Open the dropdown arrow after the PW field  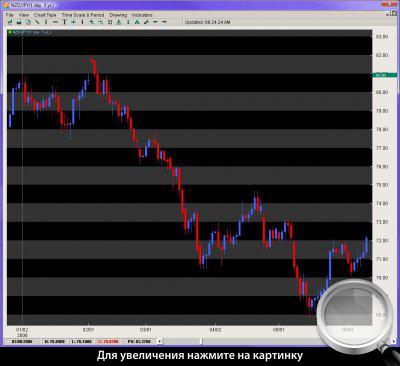[160, 341]
